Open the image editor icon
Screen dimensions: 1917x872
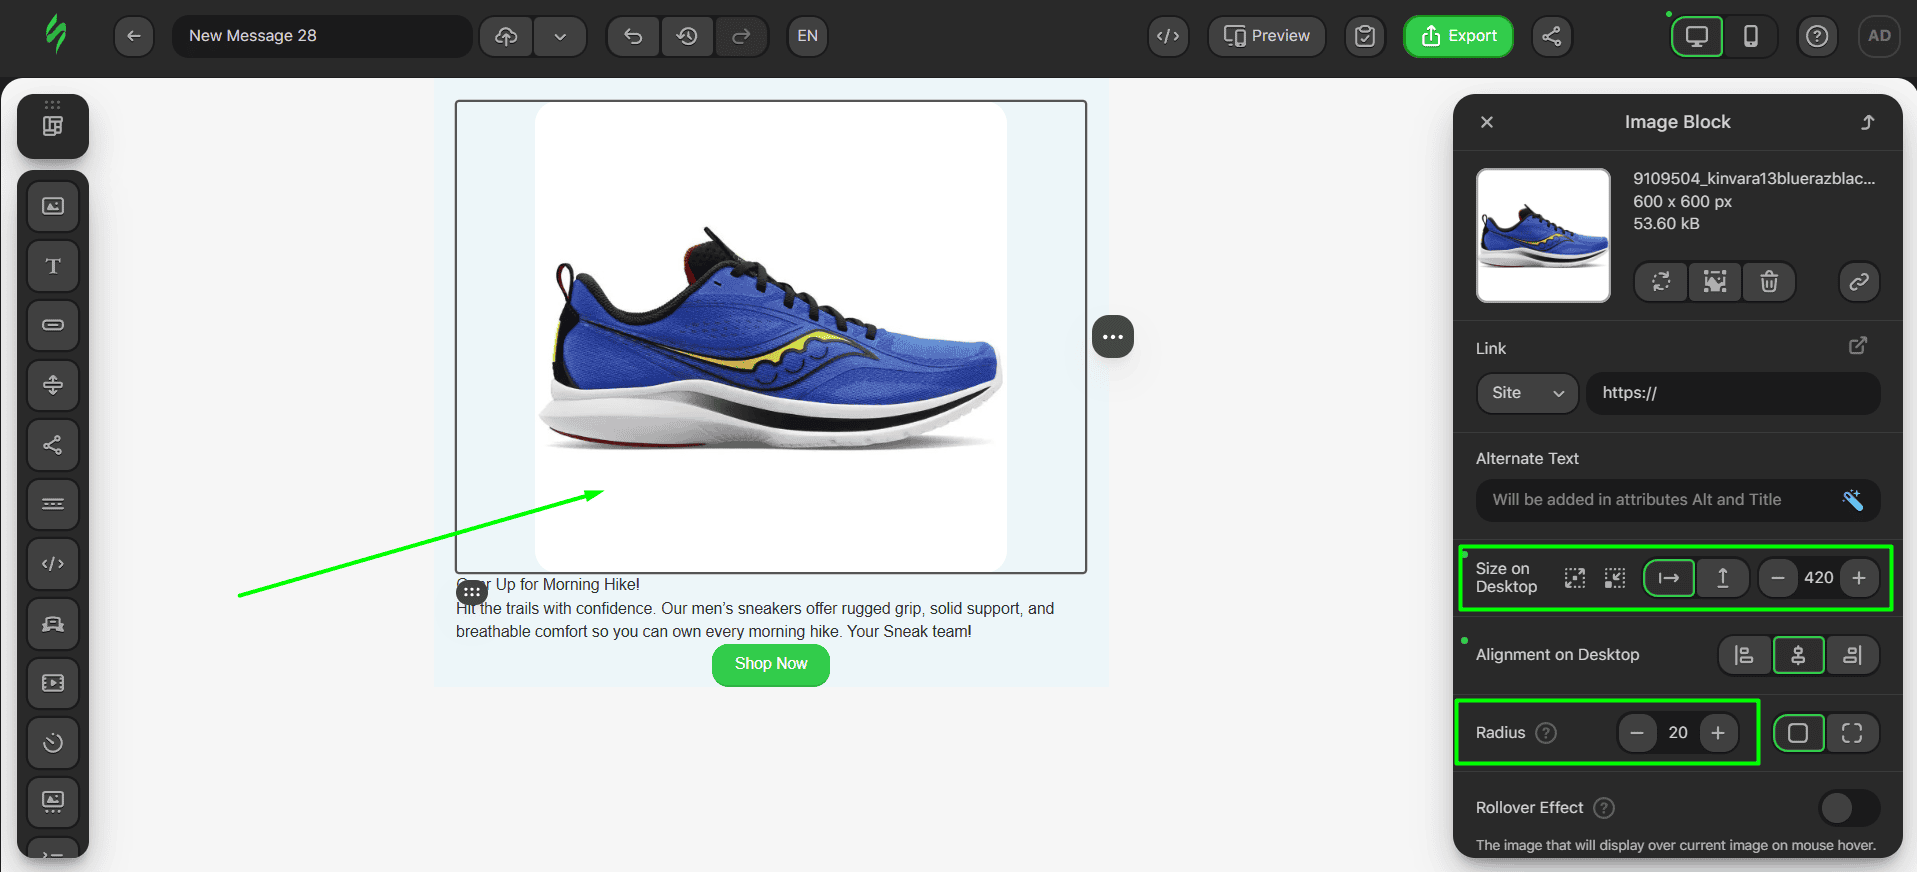(x=1715, y=282)
